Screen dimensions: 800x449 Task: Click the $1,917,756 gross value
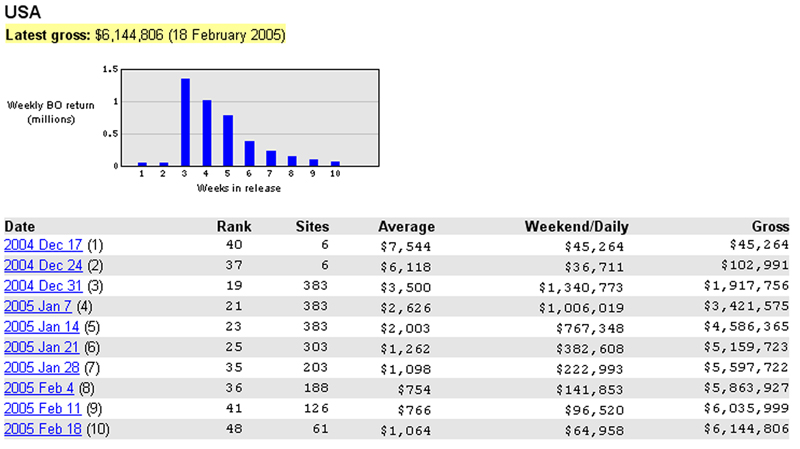pyautogui.click(x=746, y=286)
